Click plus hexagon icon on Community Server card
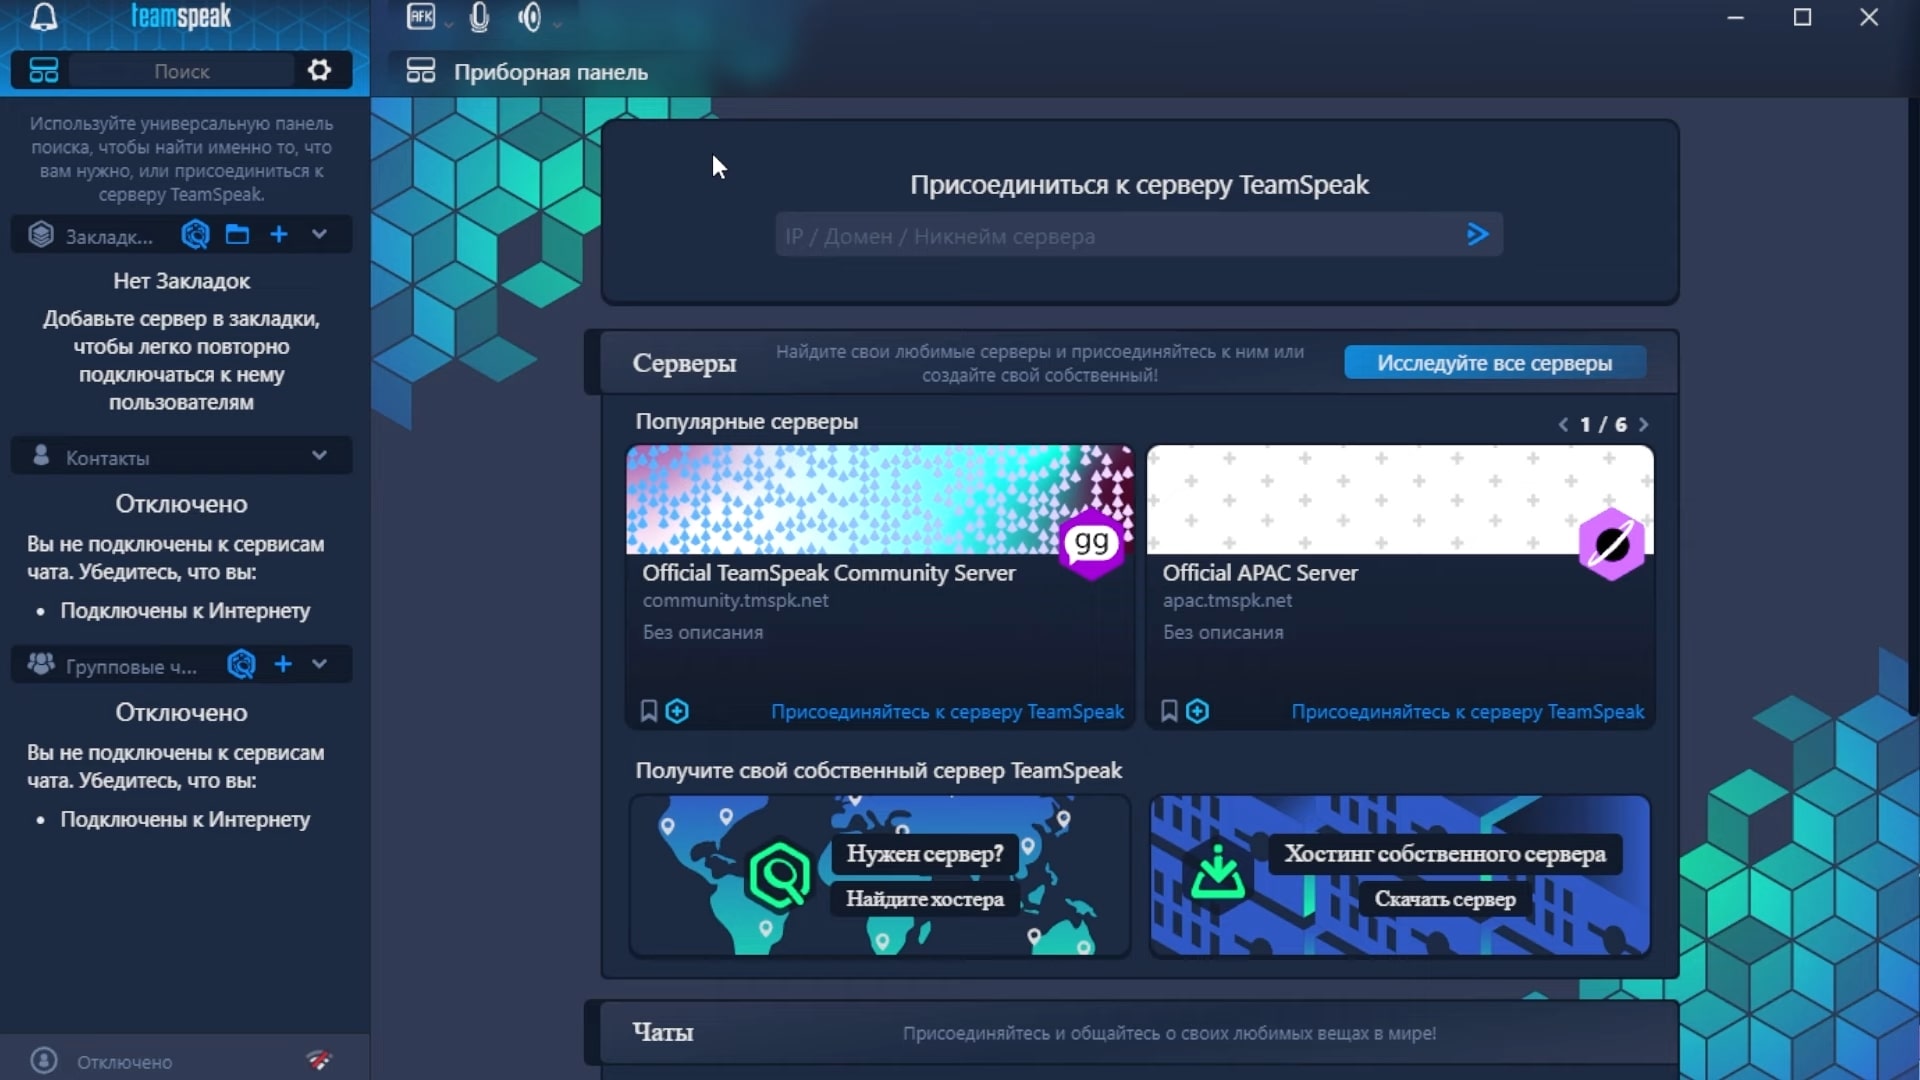This screenshot has height=1080, width=1920. tap(677, 711)
